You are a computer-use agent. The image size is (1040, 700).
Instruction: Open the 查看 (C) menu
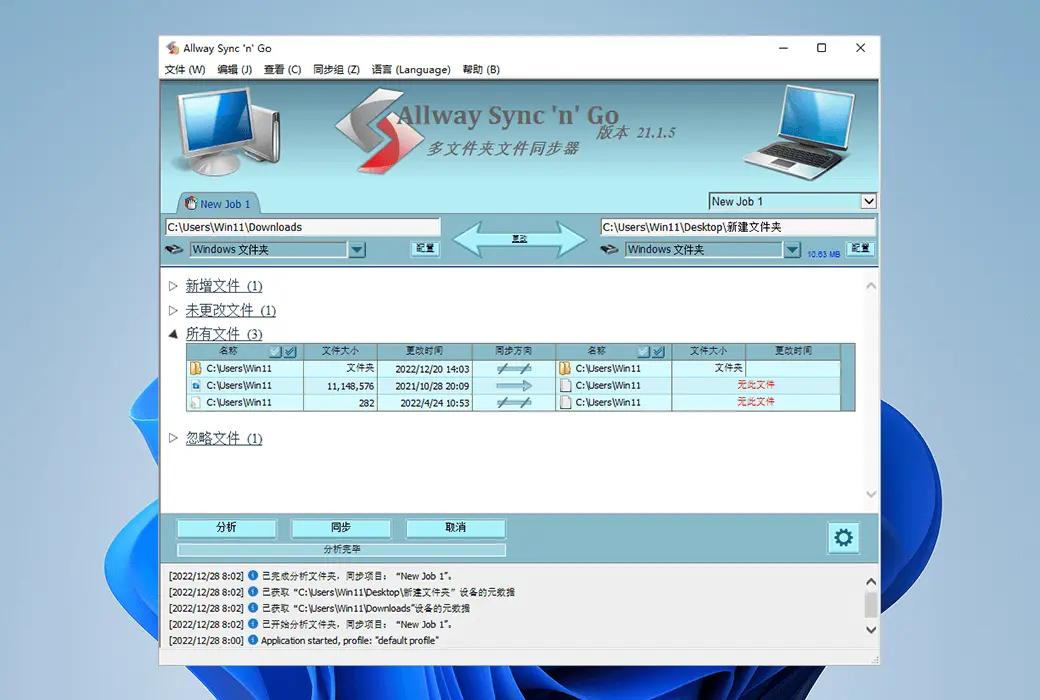tap(283, 70)
